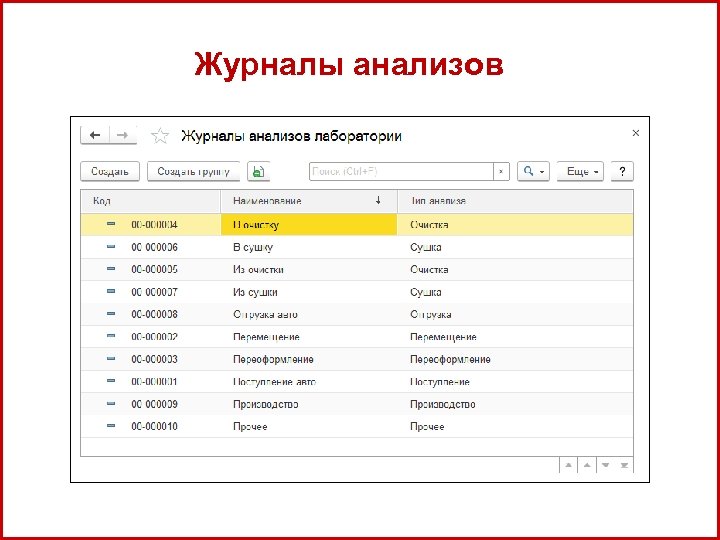Go back with the left arrow button
The width and height of the screenshot is (720, 540).
coord(95,135)
